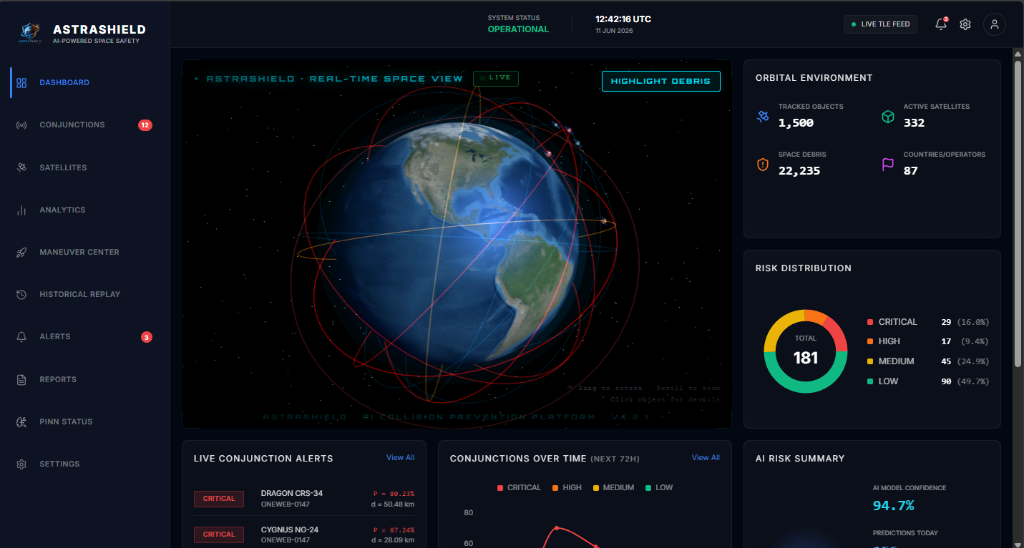Screen dimensions: 1024x548
Task: Click the Maneuver Center rocket icon
Action: click(x=22, y=252)
